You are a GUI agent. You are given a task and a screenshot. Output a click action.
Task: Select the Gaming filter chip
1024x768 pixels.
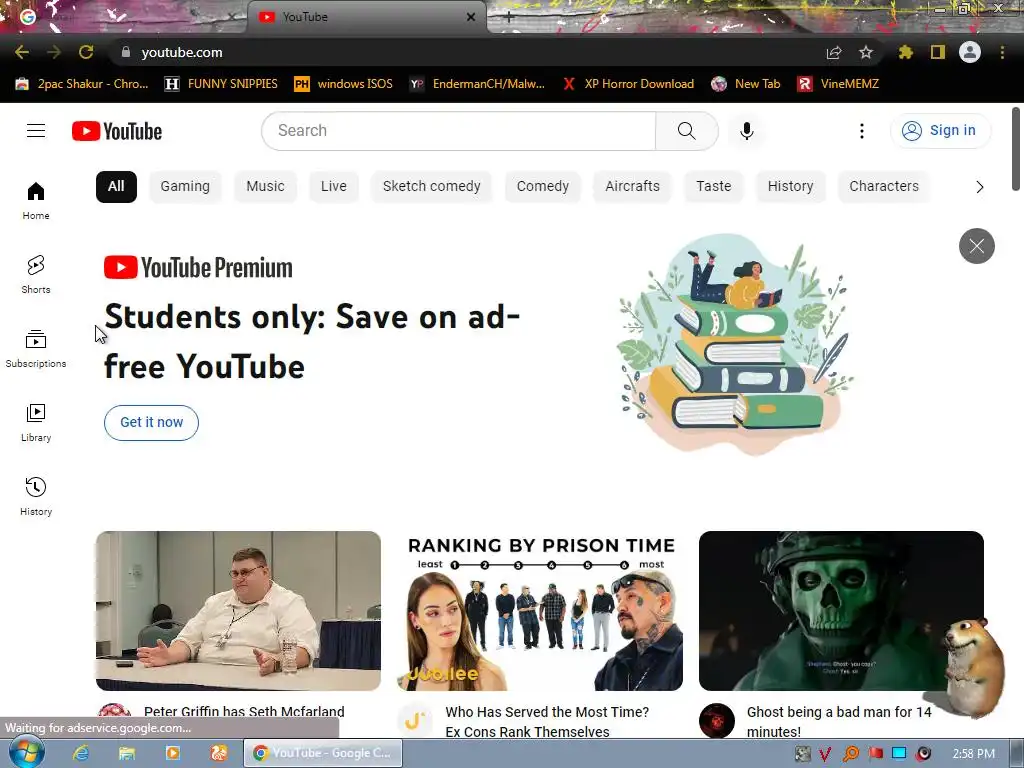point(185,187)
